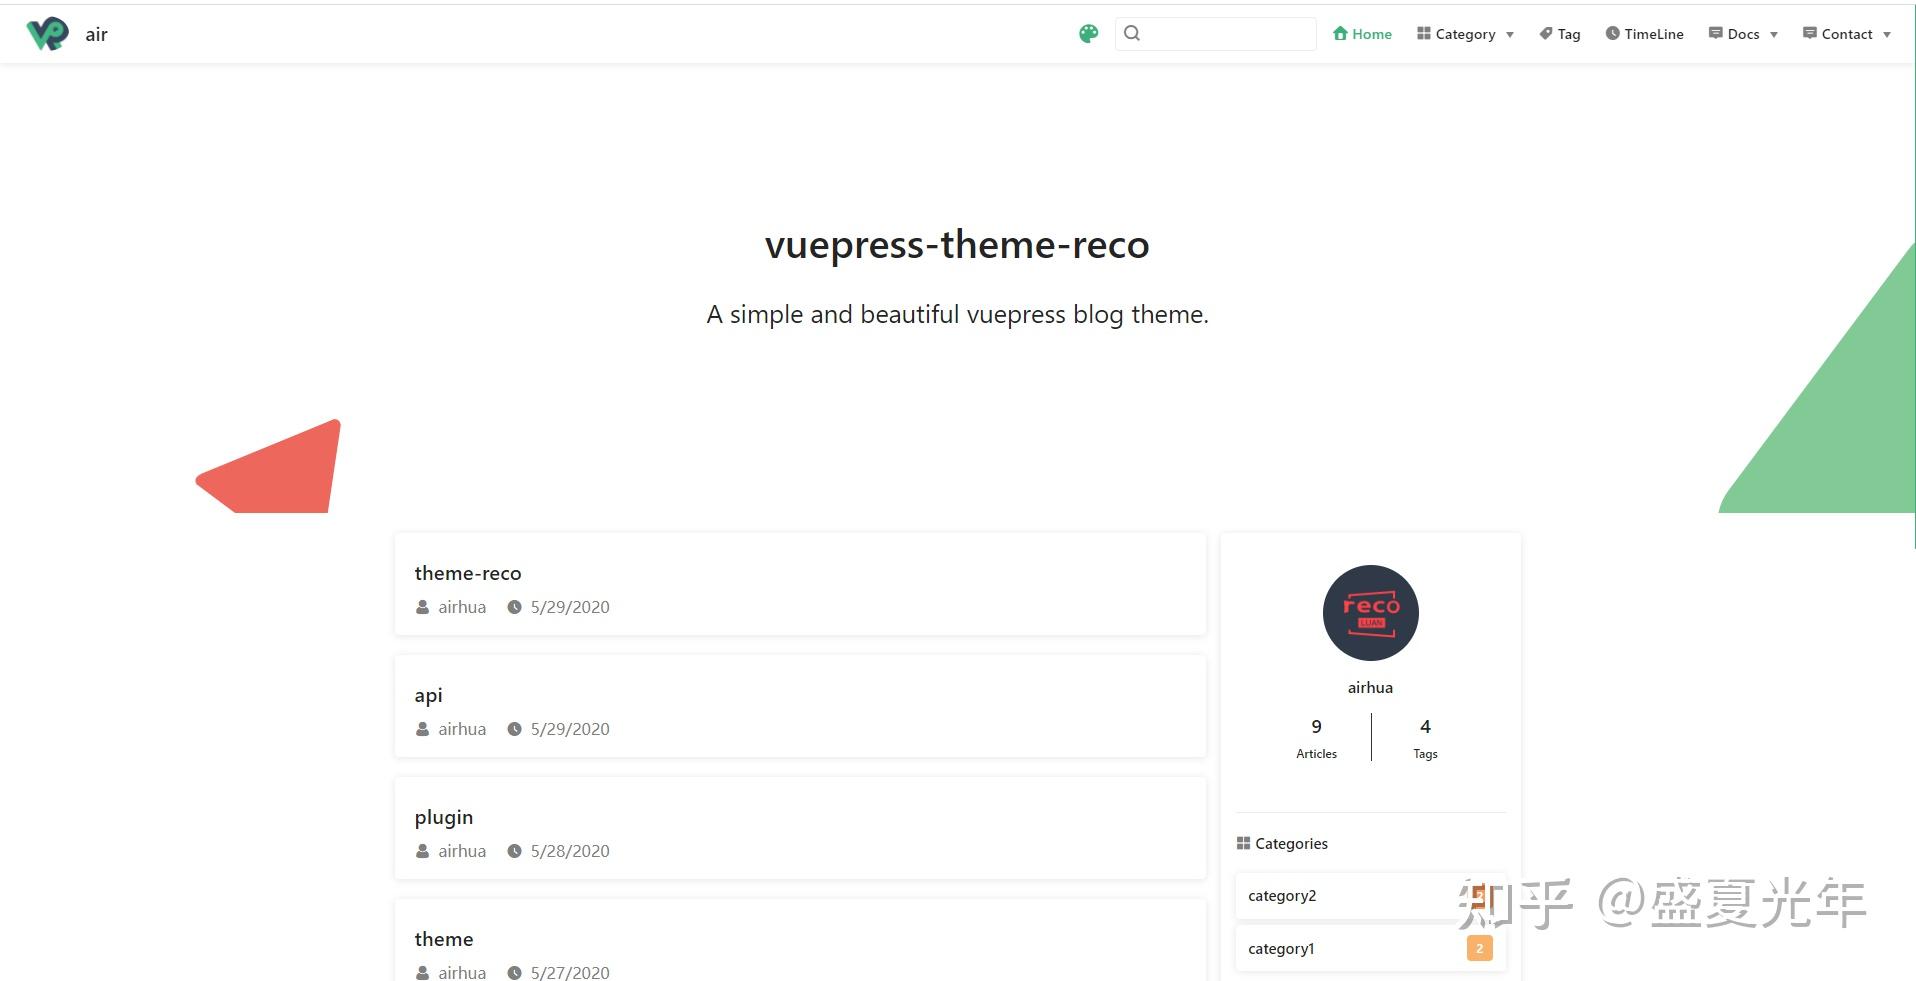Open the theme color palette picker

(1087, 33)
